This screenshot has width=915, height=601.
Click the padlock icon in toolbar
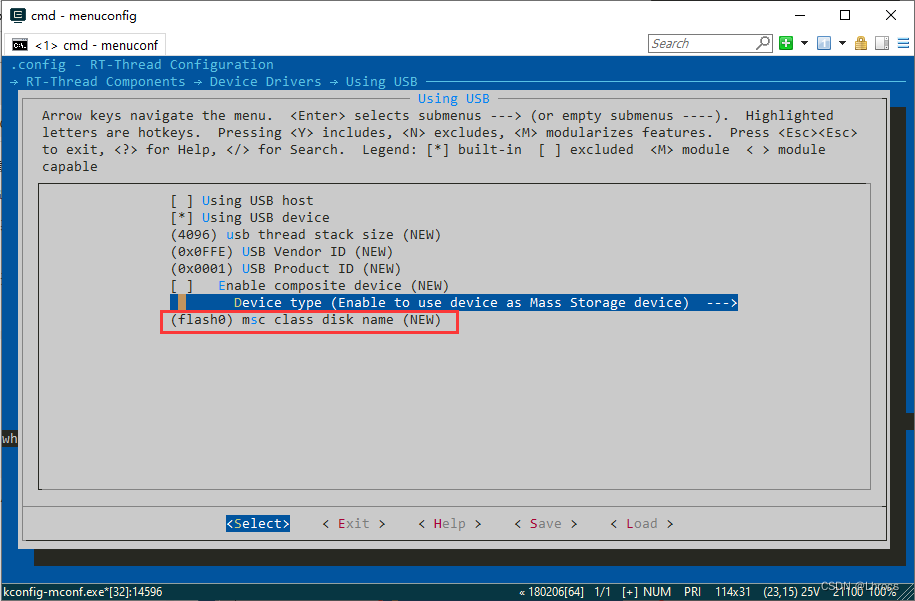(861, 43)
